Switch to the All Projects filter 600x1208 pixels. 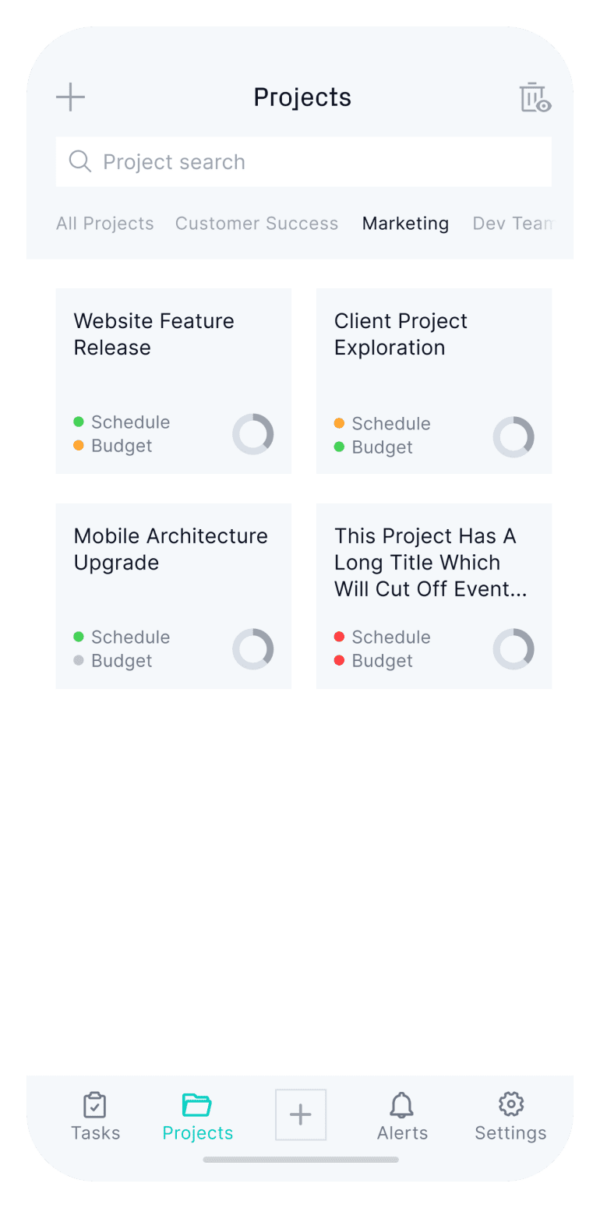pyautogui.click(x=104, y=223)
